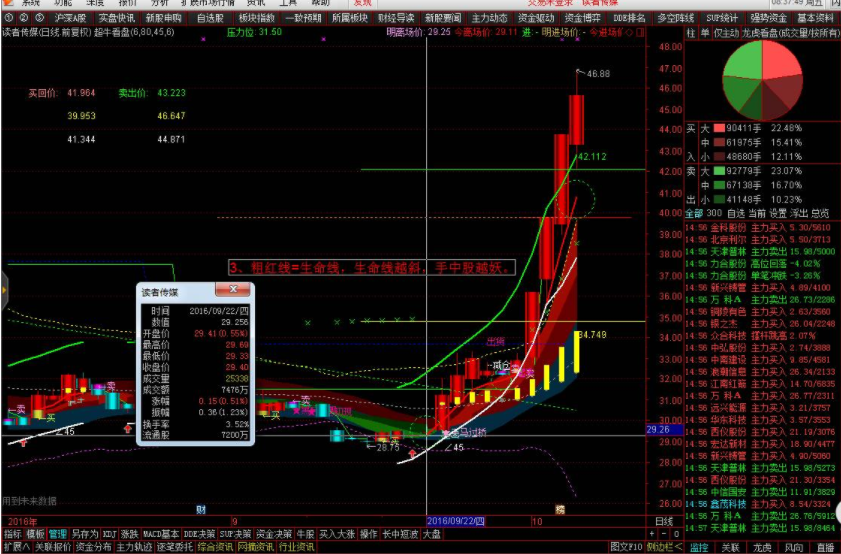The width and height of the screenshot is (841, 554).
Task: Open 一致预期 in the toolbar
Action: point(303,18)
